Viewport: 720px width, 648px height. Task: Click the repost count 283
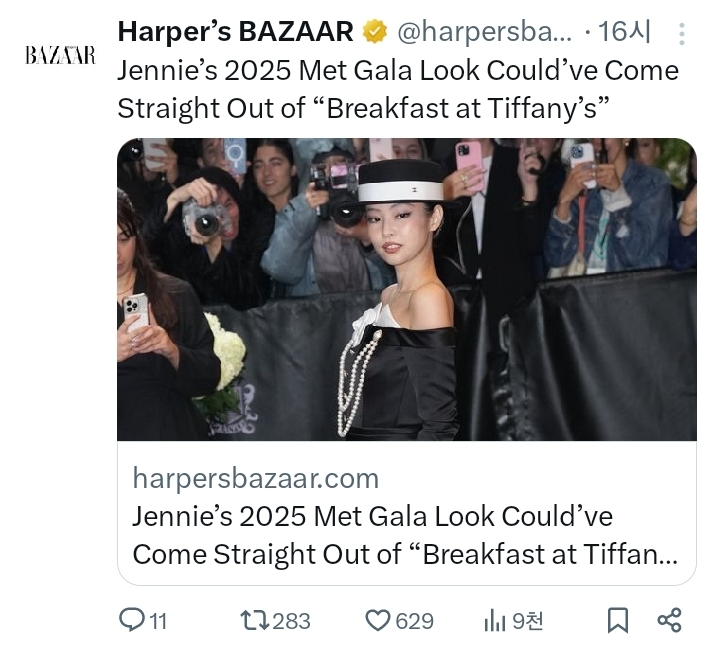point(292,622)
